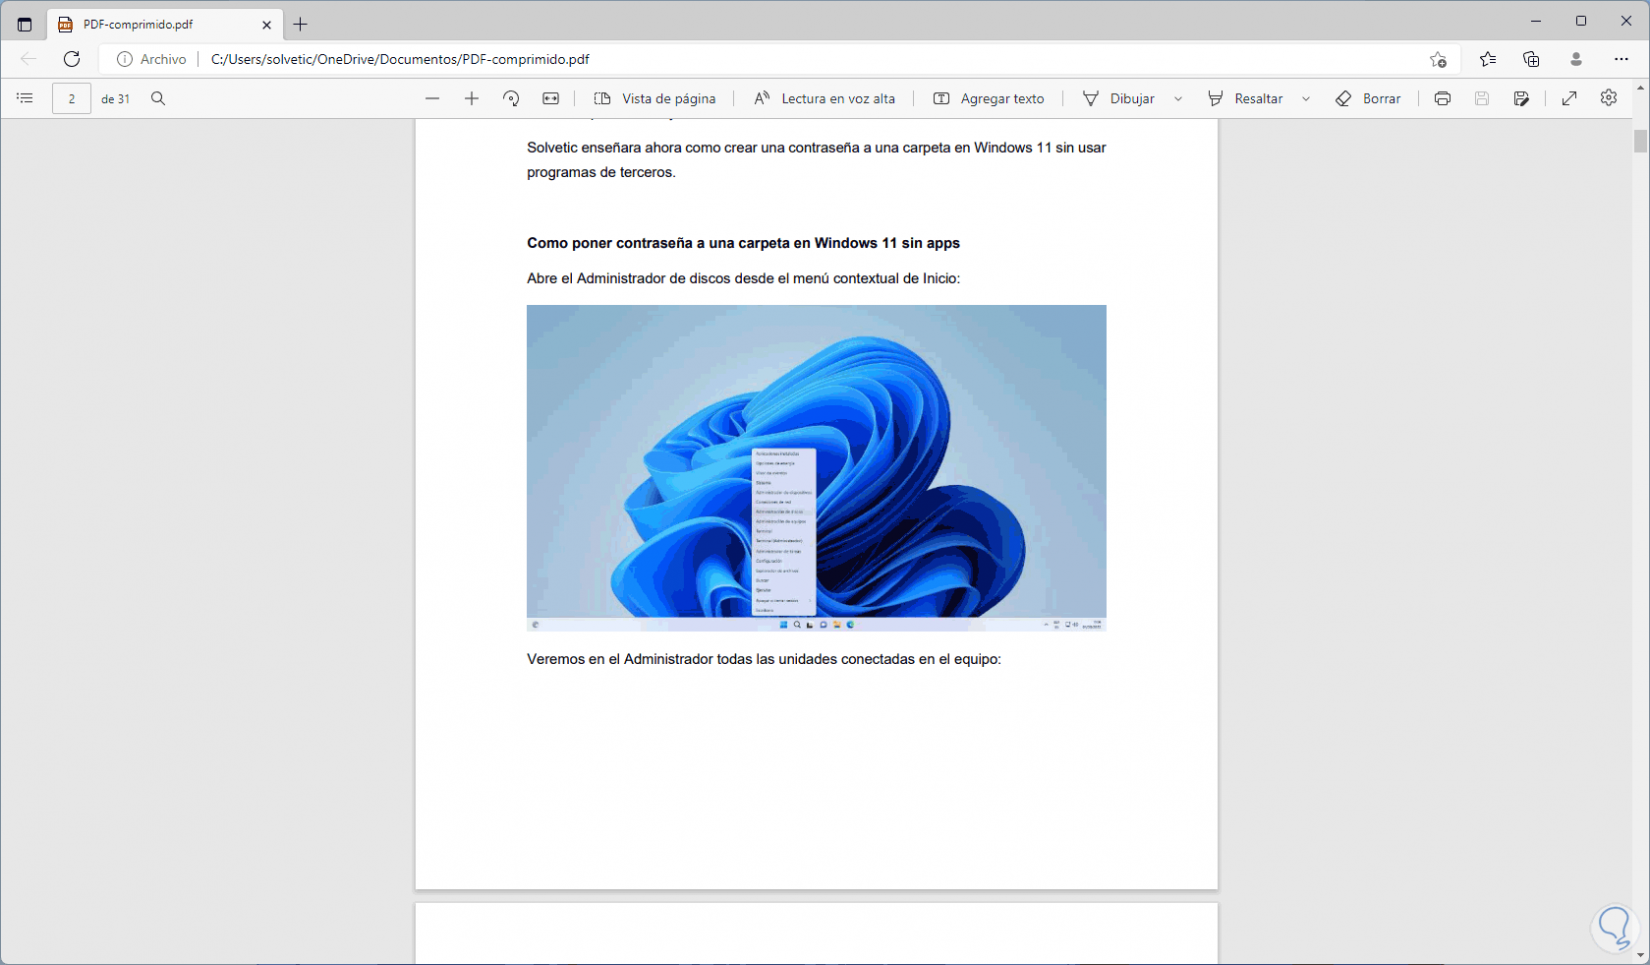Select the PDF-comprimido.pdf tab

click(x=165, y=24)
